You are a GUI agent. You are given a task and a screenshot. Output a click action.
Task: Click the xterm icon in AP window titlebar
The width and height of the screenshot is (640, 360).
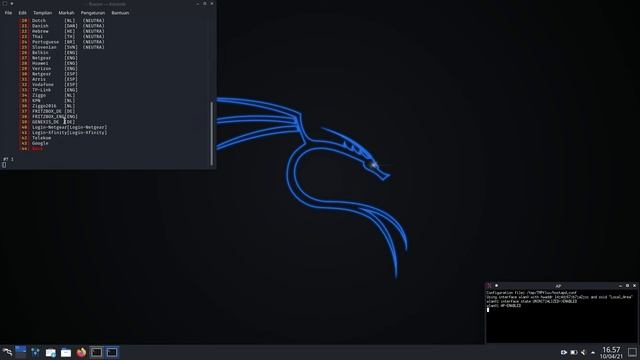click(x=489, y=286)
